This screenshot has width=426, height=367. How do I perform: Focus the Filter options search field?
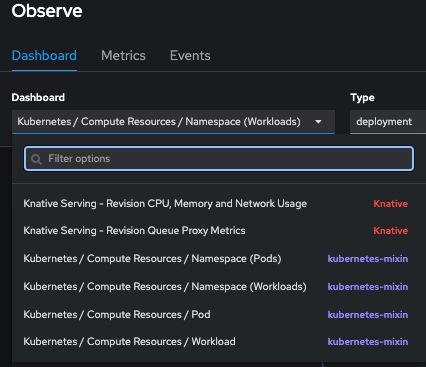point(219,159)
